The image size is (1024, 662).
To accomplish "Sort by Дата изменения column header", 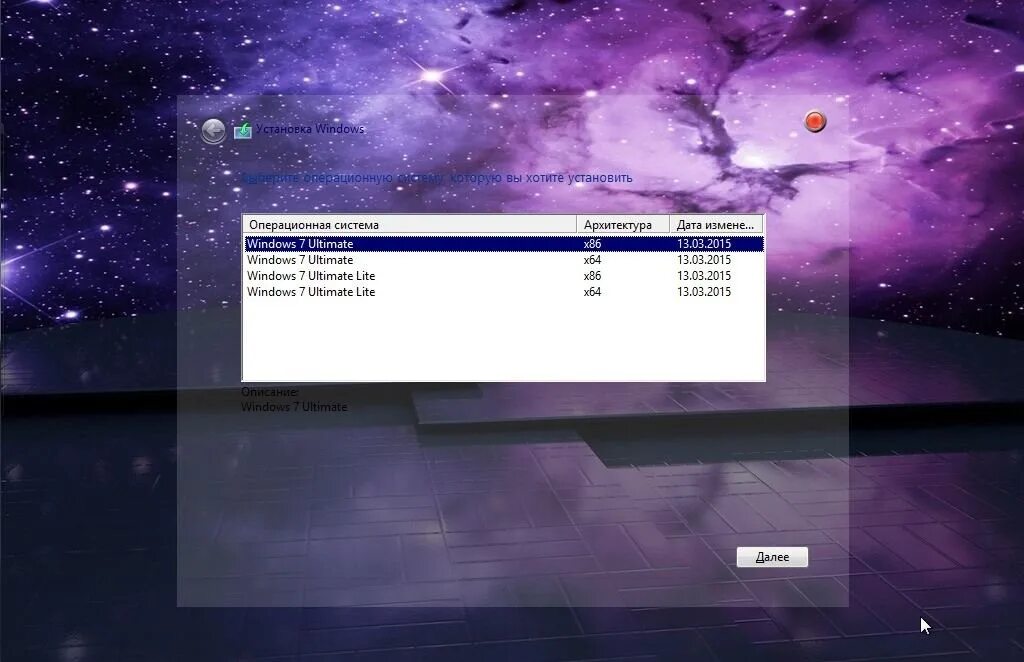I will (x=716, y=225).
